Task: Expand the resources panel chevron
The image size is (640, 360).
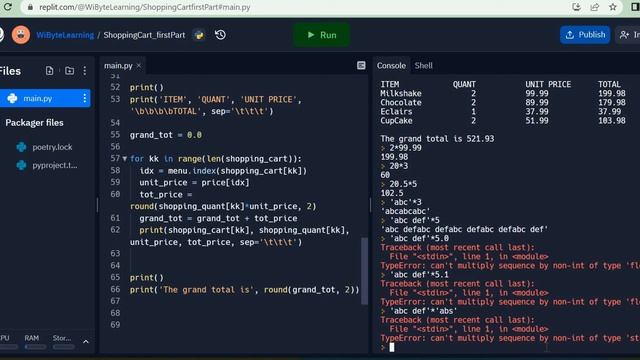Action: pos(86,342)
